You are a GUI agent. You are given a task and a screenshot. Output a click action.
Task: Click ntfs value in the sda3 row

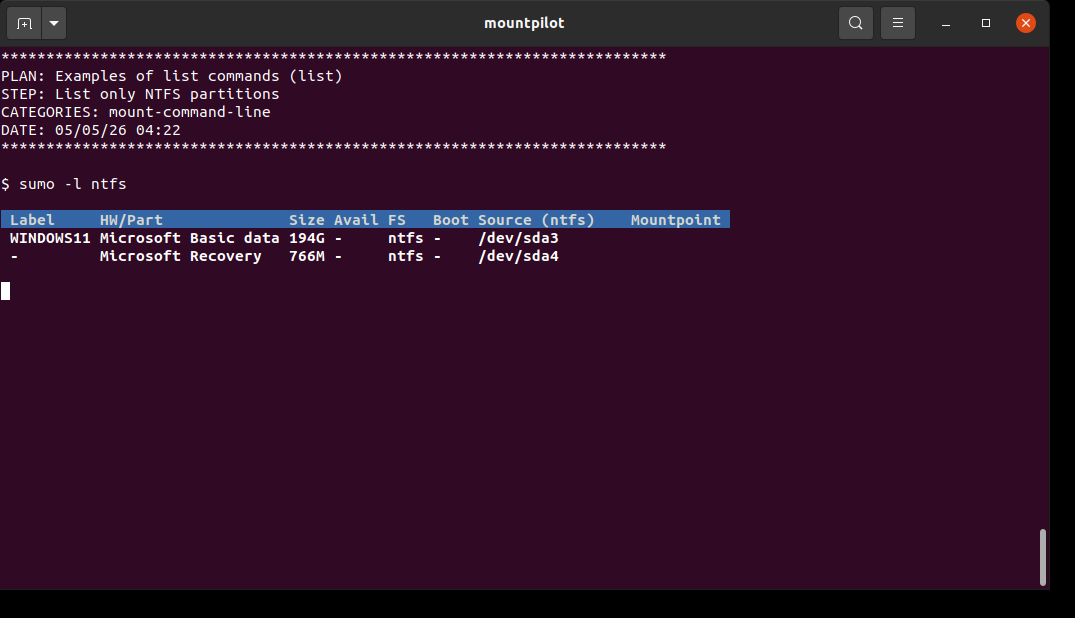tap(405, 238)
